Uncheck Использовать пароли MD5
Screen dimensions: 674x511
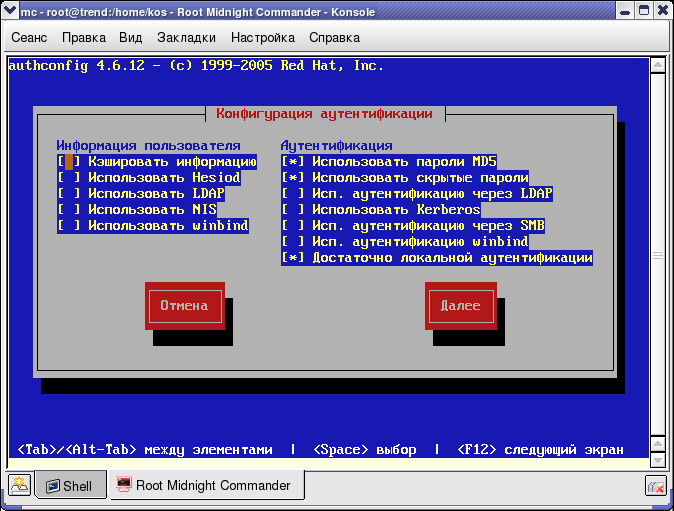(x=294, y=161)
